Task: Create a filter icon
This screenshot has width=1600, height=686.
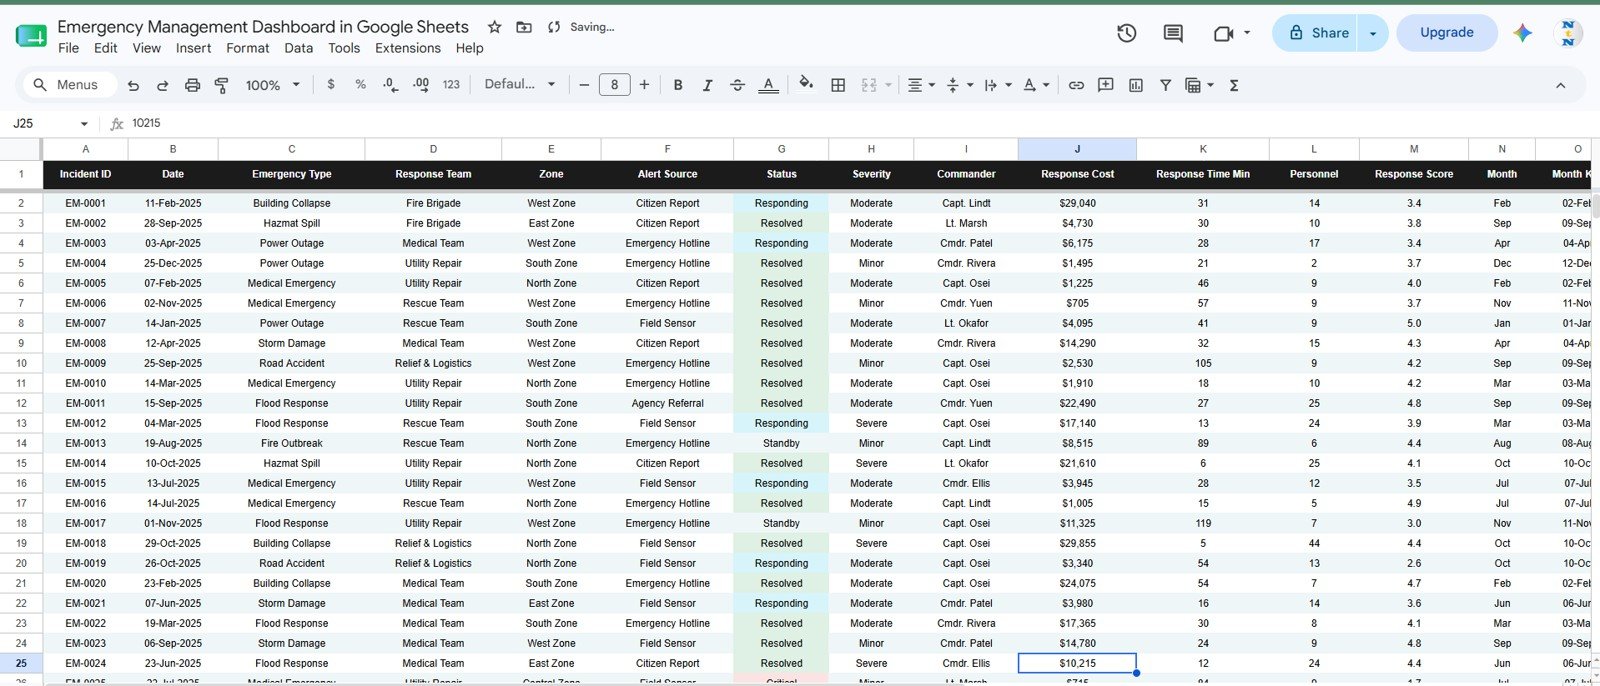Action: (1165, 85)
